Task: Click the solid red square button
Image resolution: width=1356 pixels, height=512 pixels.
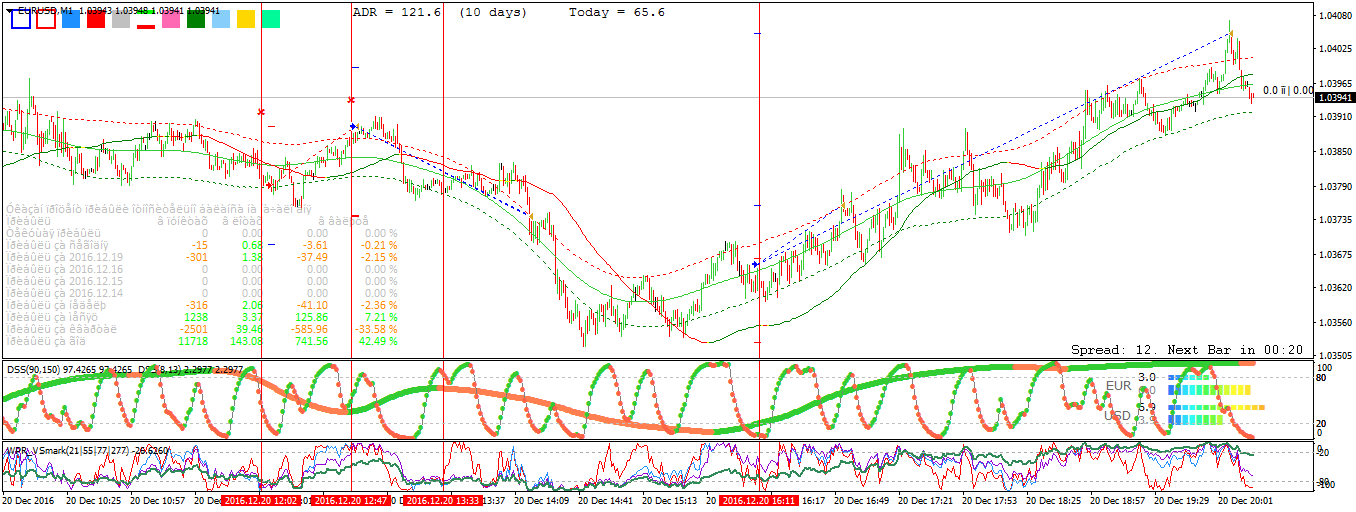Action: click(96, 19)
